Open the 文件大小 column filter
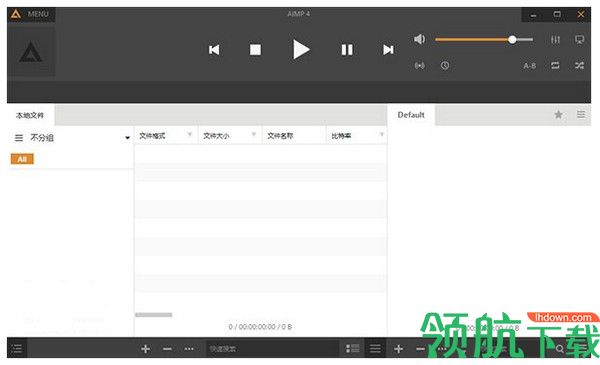600x365 pixels. (x=254, y=134)
